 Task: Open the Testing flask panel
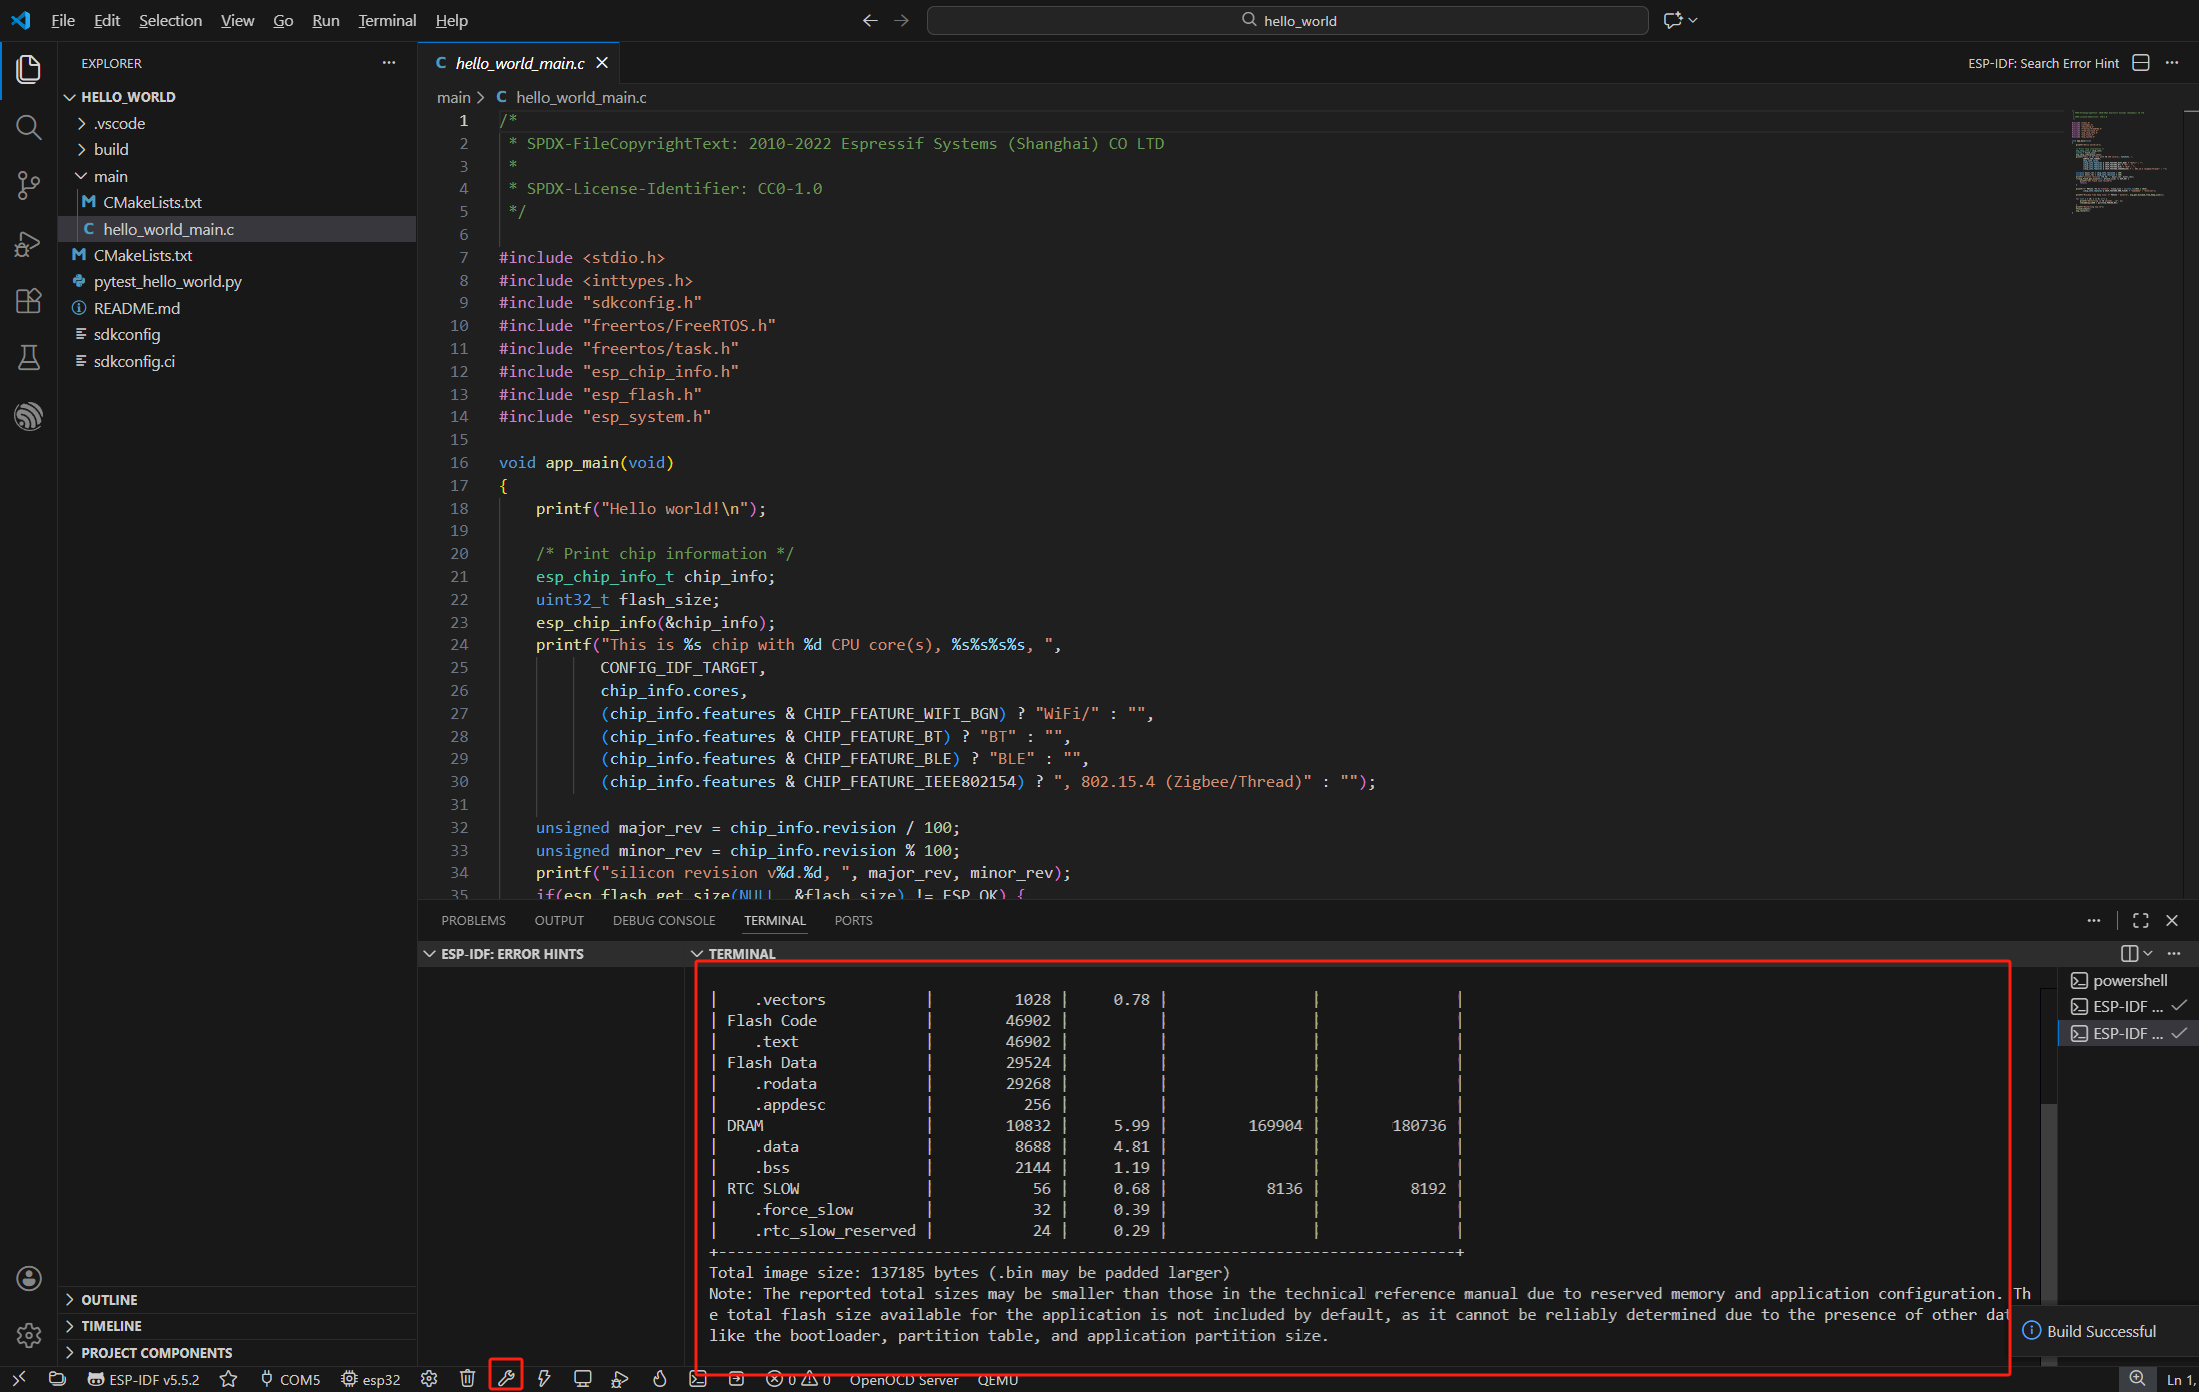[x=29, y=357]
